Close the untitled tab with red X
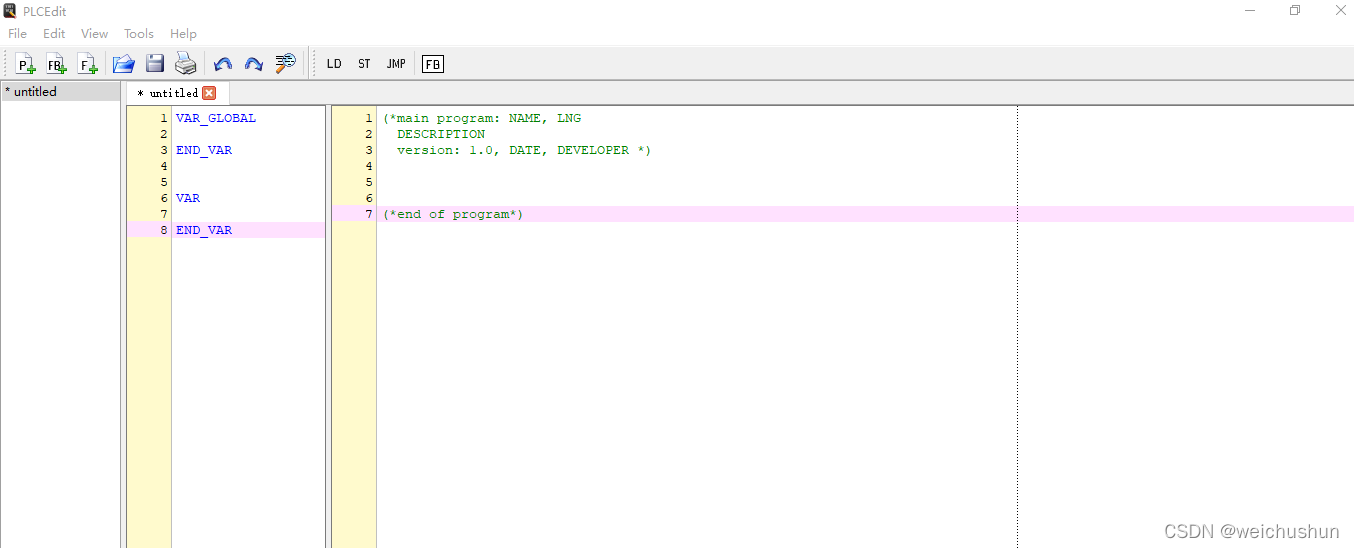 209,93
